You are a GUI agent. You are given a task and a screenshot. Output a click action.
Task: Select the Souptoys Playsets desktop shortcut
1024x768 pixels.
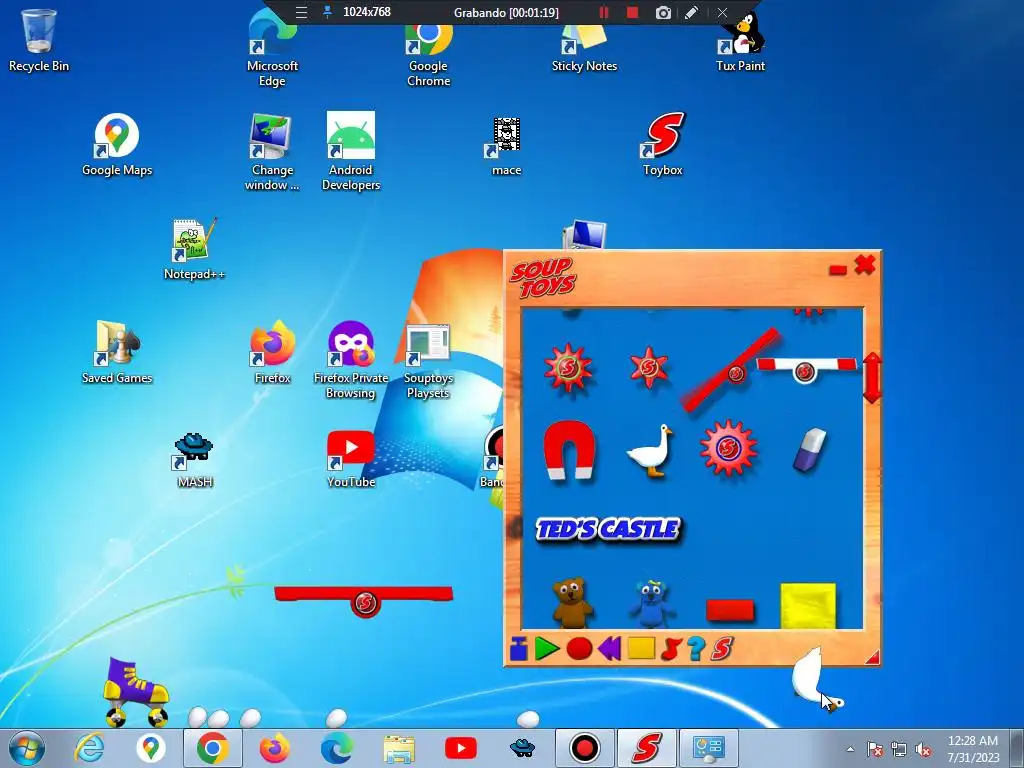coord(428,361)
